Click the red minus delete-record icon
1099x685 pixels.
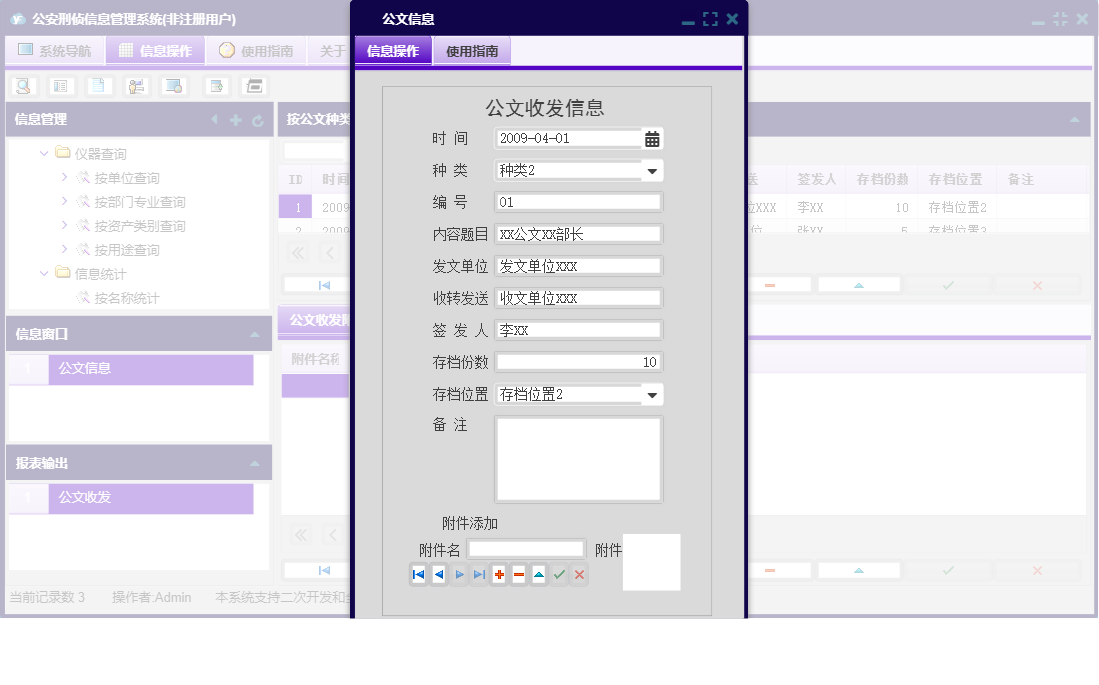tap(518, 574)
